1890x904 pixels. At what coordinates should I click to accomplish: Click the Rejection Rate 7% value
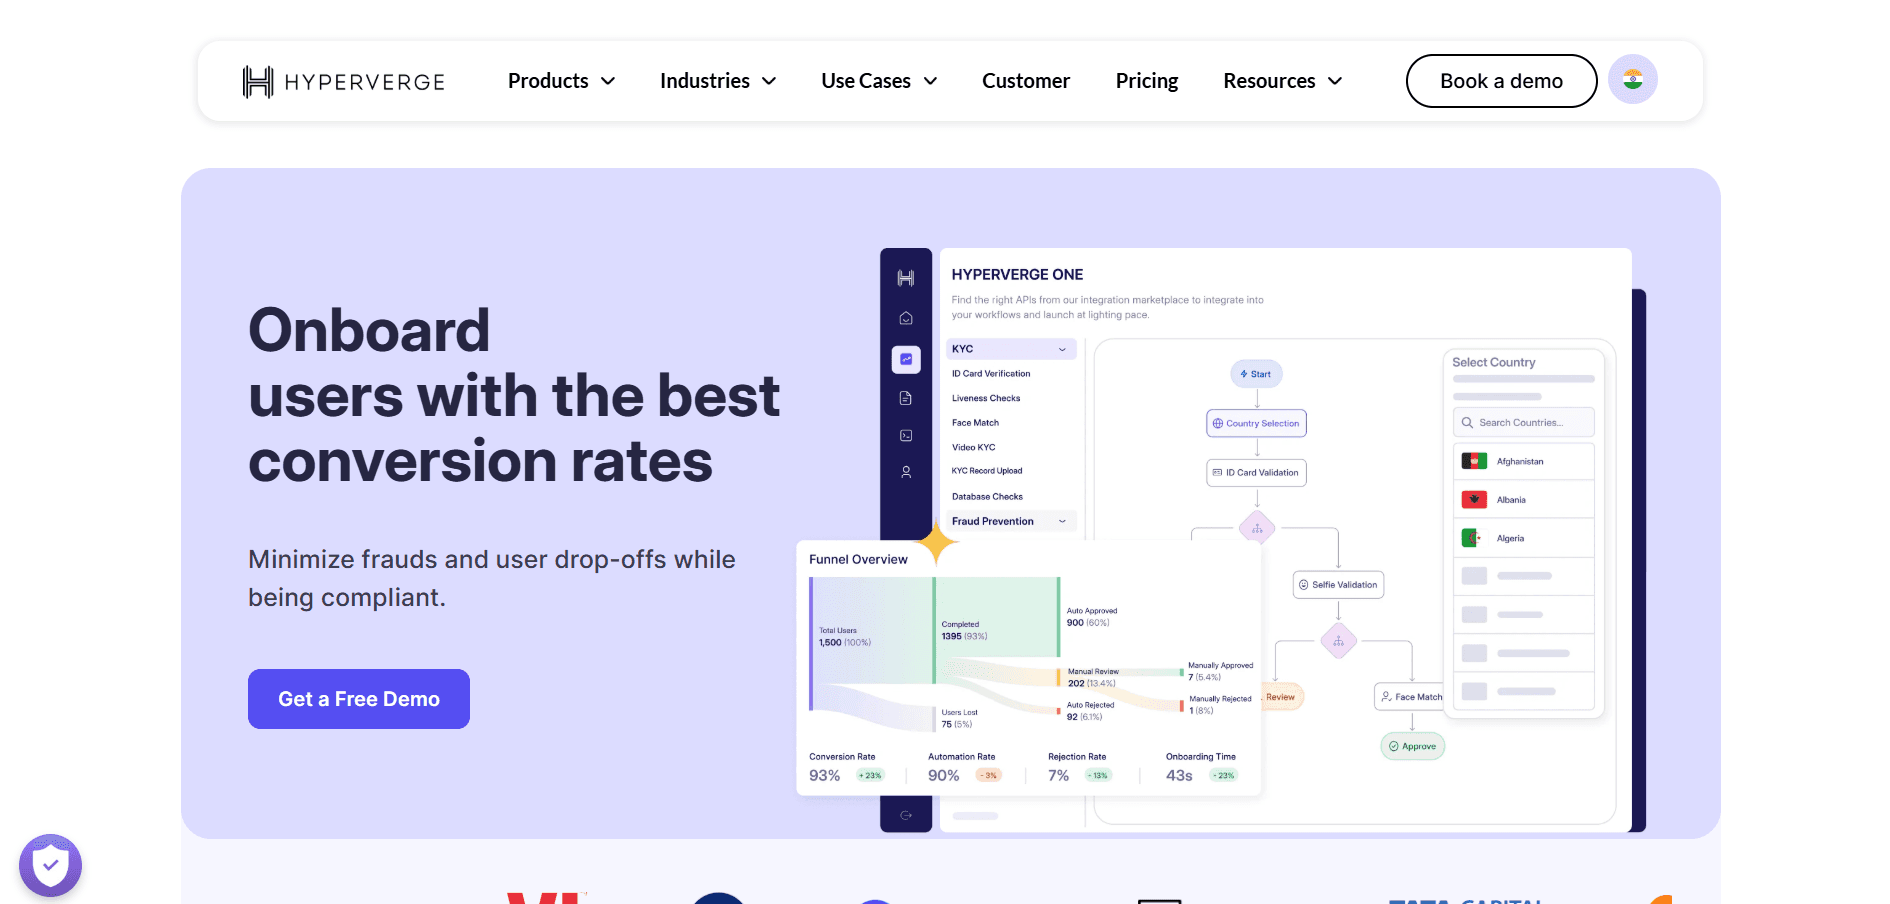[x=1058, y=776]
